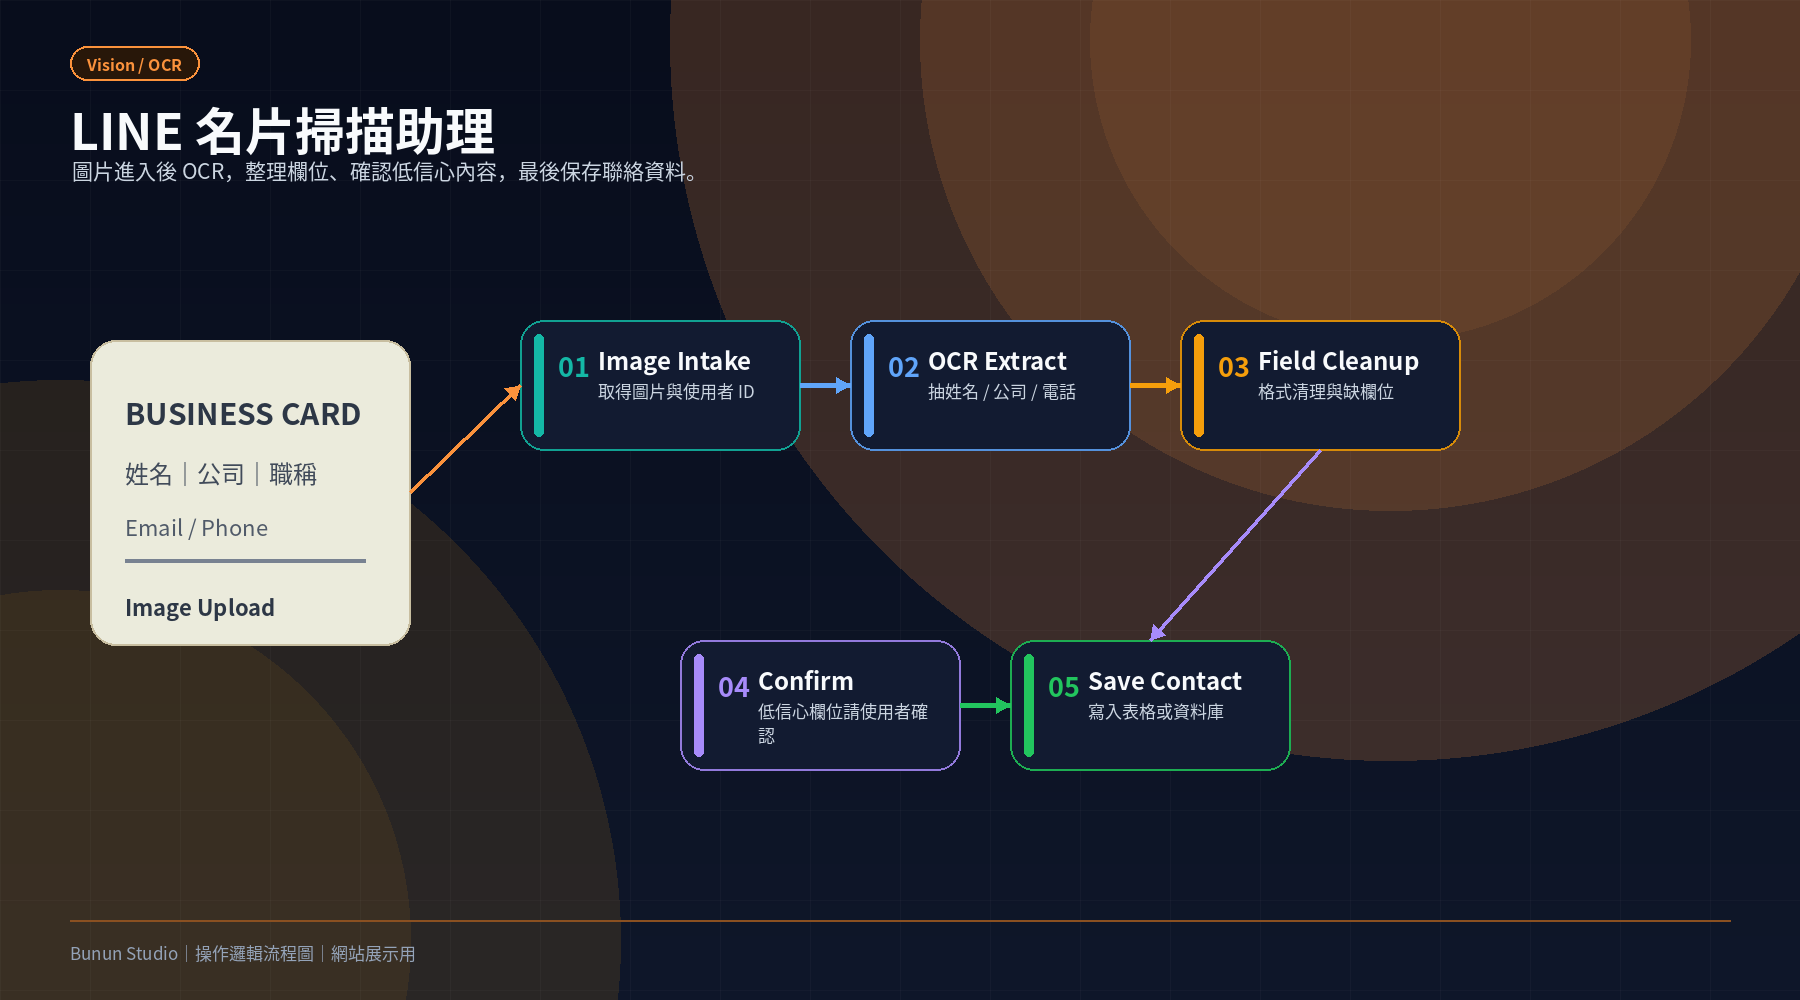Select the 01 Image Intake node
This screenshot has width=1800, height=1000.
click(x=660, y=385)
